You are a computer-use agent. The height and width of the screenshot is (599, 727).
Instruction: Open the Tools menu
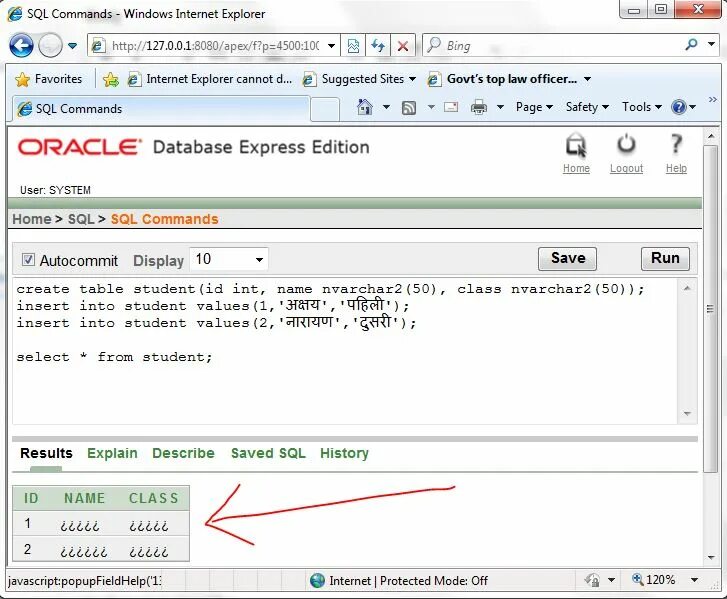coord(642,107)
